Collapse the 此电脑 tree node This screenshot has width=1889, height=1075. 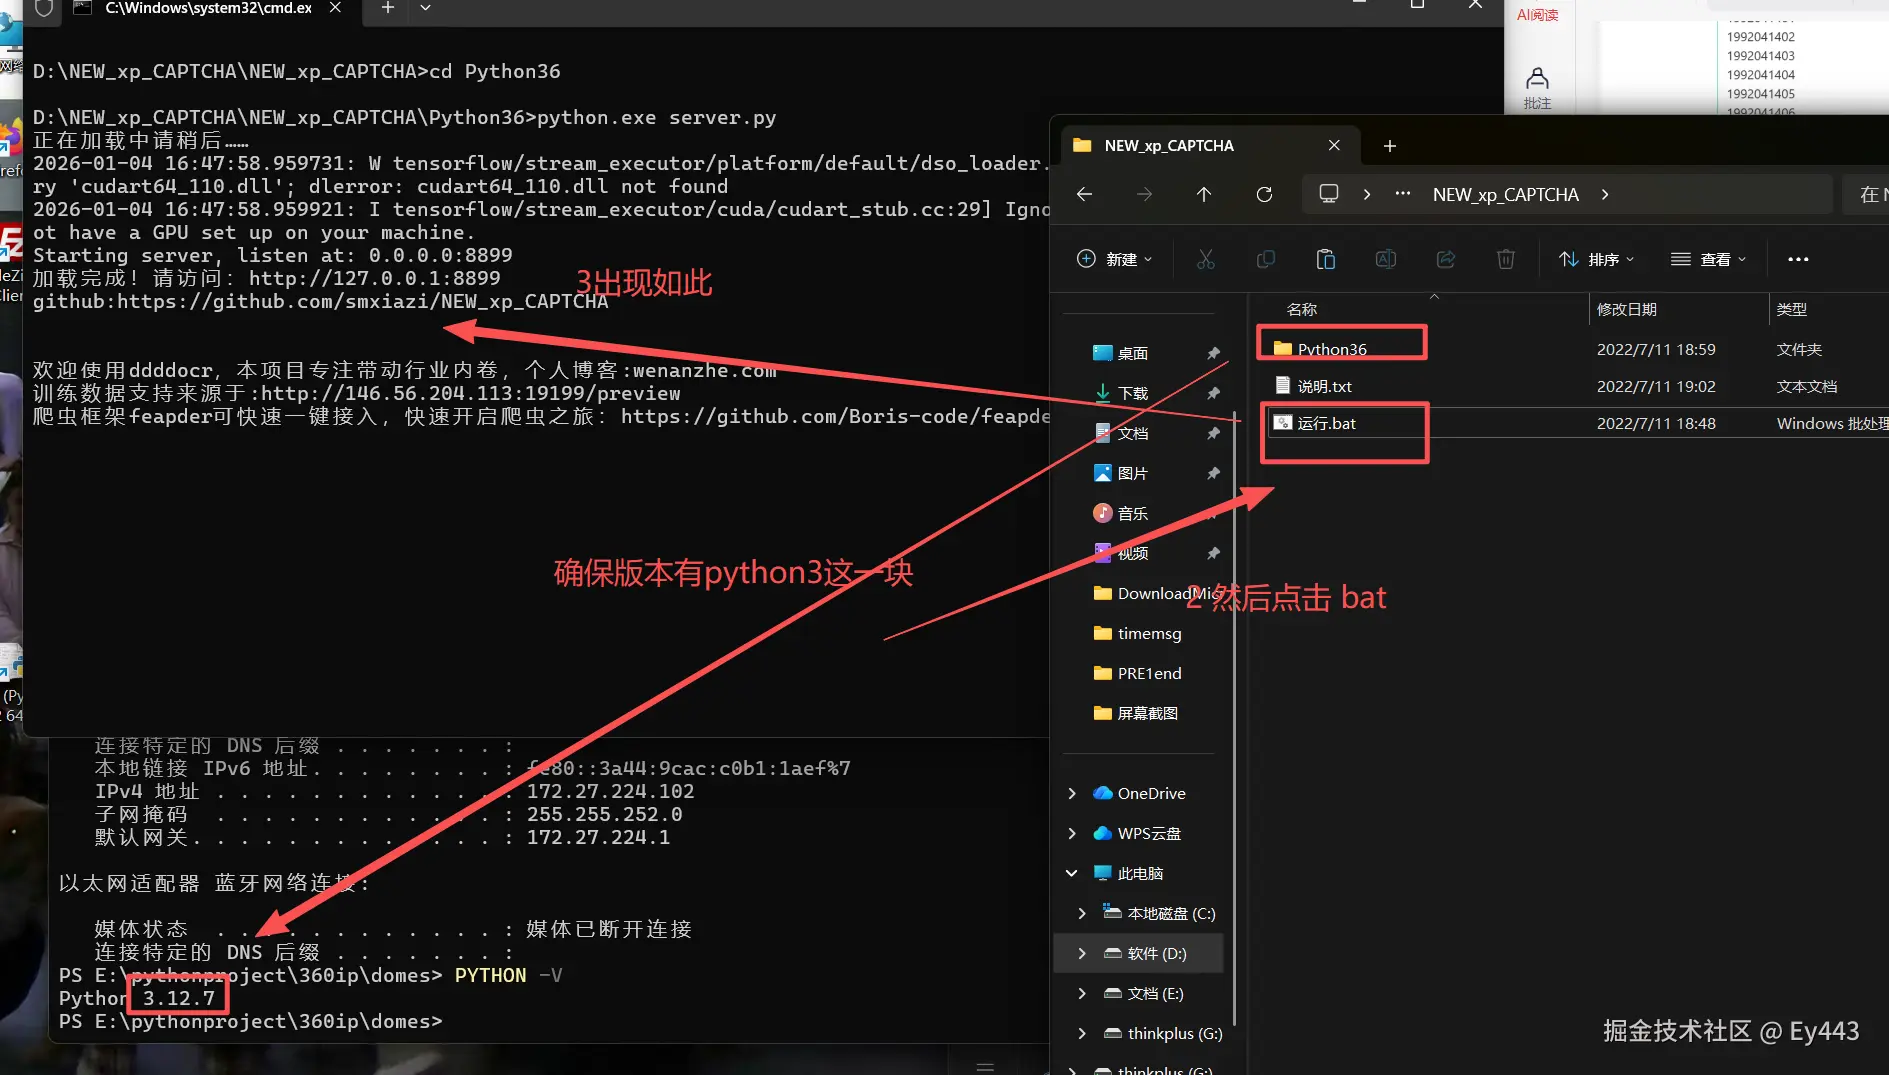[x=1072, y=873]
